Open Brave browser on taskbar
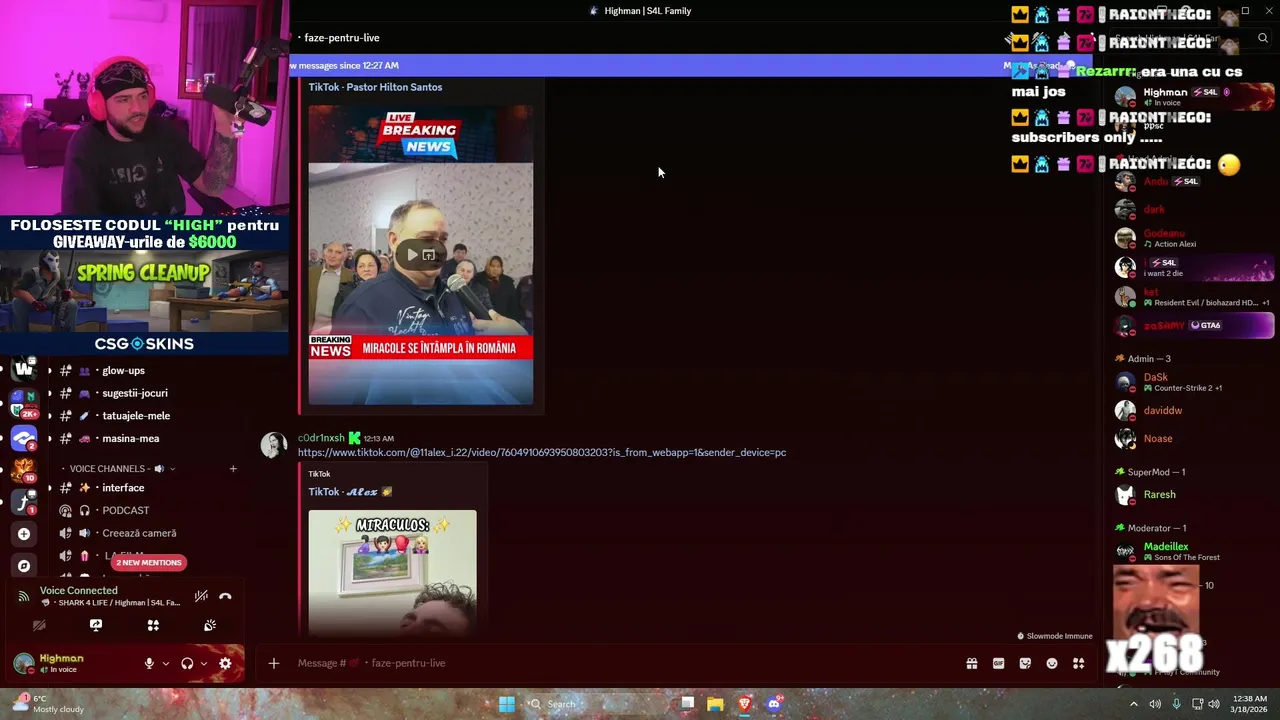The width and height of the screenshot is (1280, 720). [x=745, y=704]
